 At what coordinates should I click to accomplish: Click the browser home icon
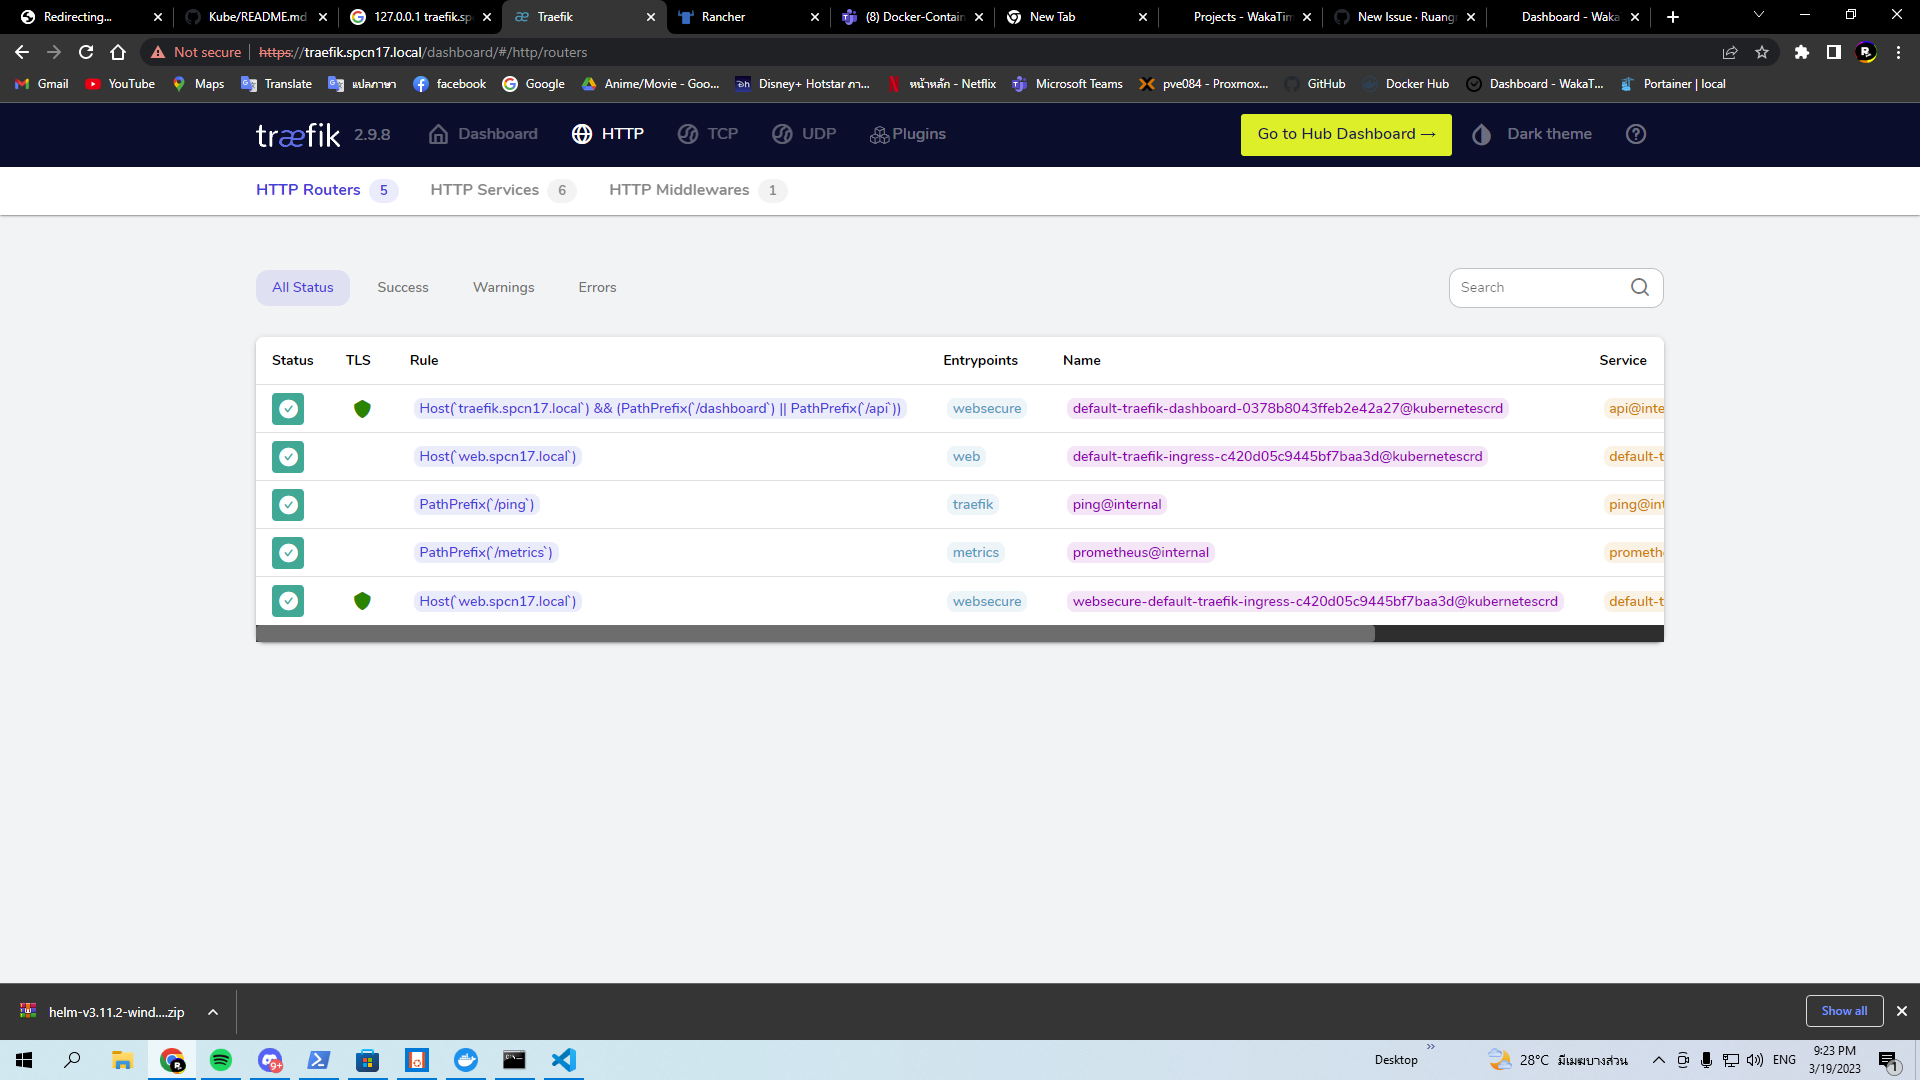118,52
